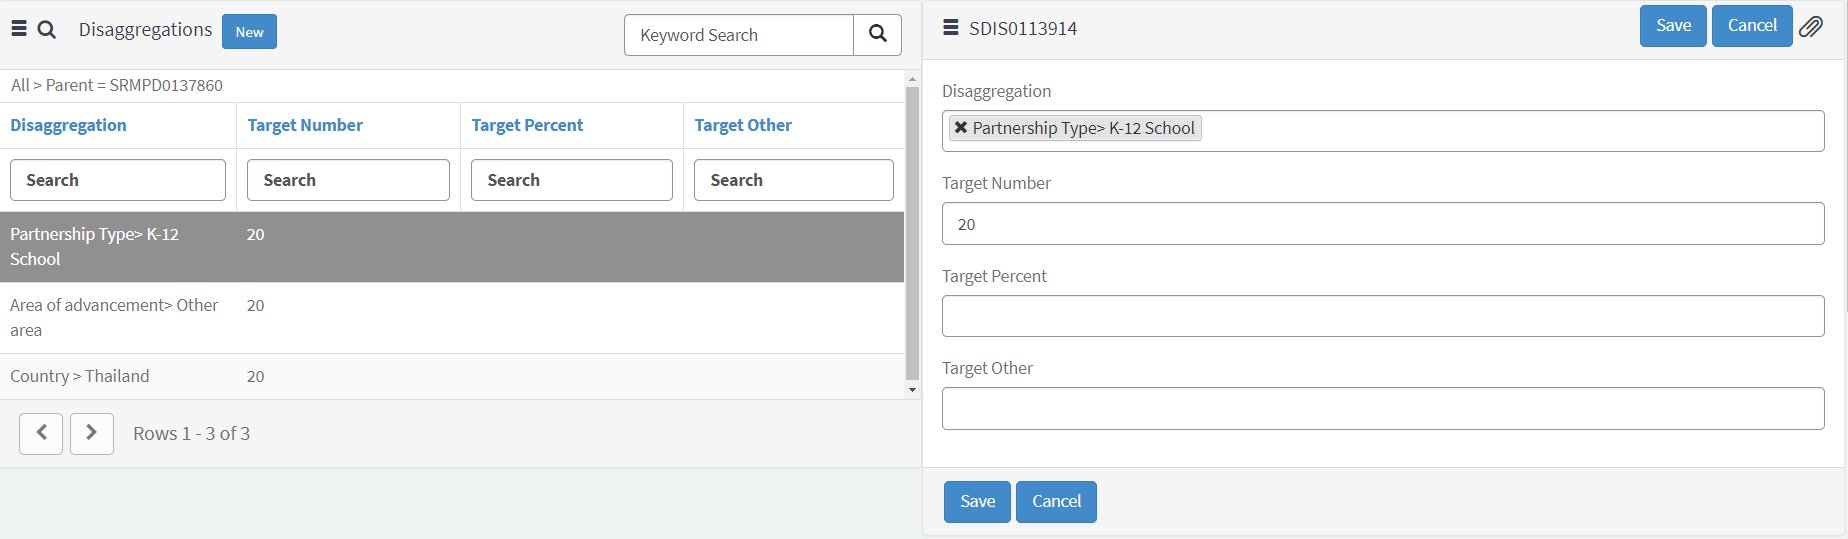Remove the Partnership Type K-12 School tag
This screenshot has height=539, width=1848.
[961, 128]
